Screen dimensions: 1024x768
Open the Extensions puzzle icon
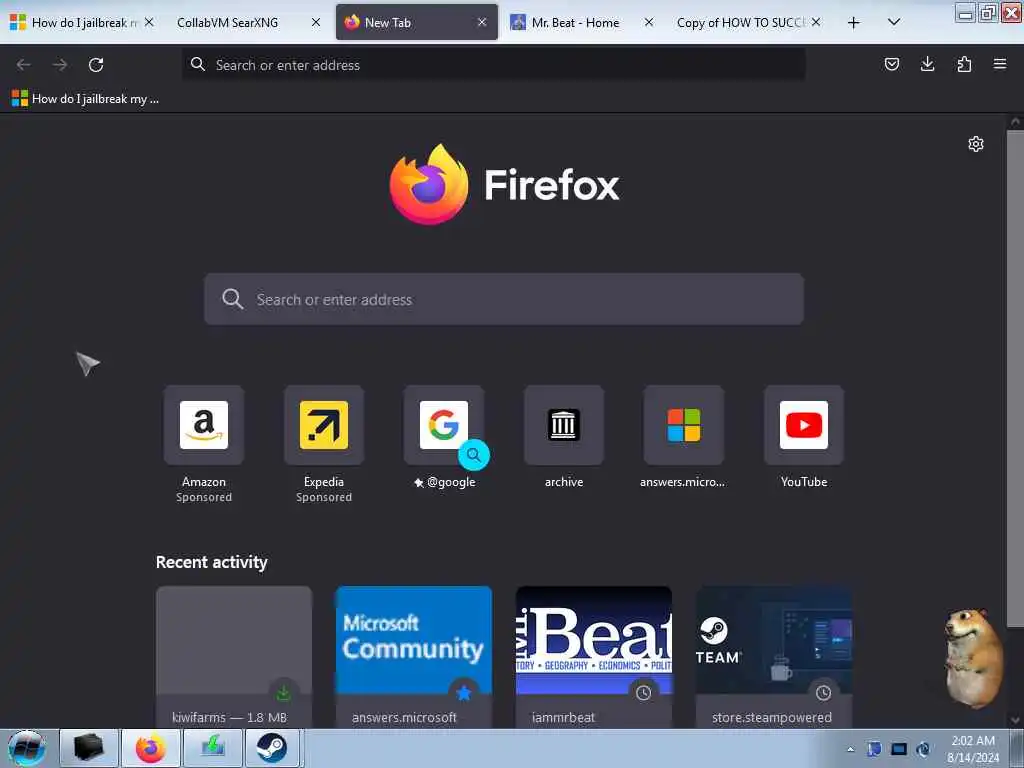[964, 64]
